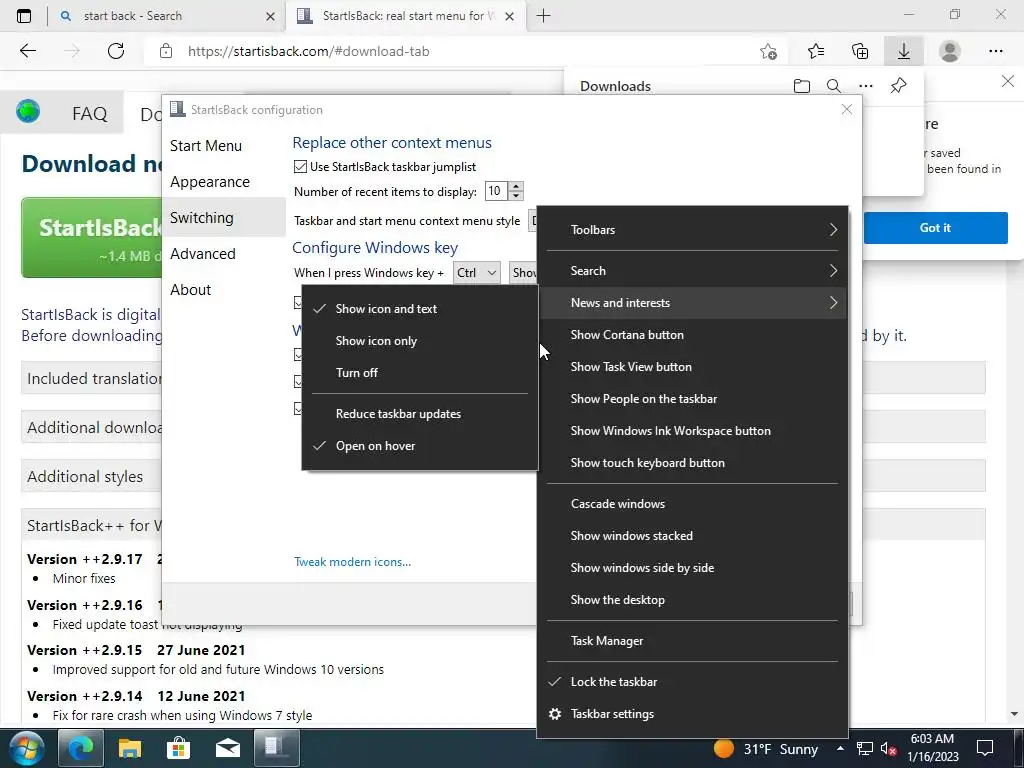1024x768 pixels.
Task: Click the Downloads arrow icon in Edge toolbar
Action: coord(904,51)
